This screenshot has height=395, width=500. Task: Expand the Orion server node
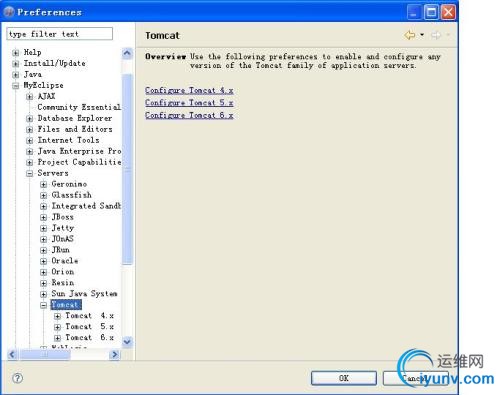[x=43, y=272]
